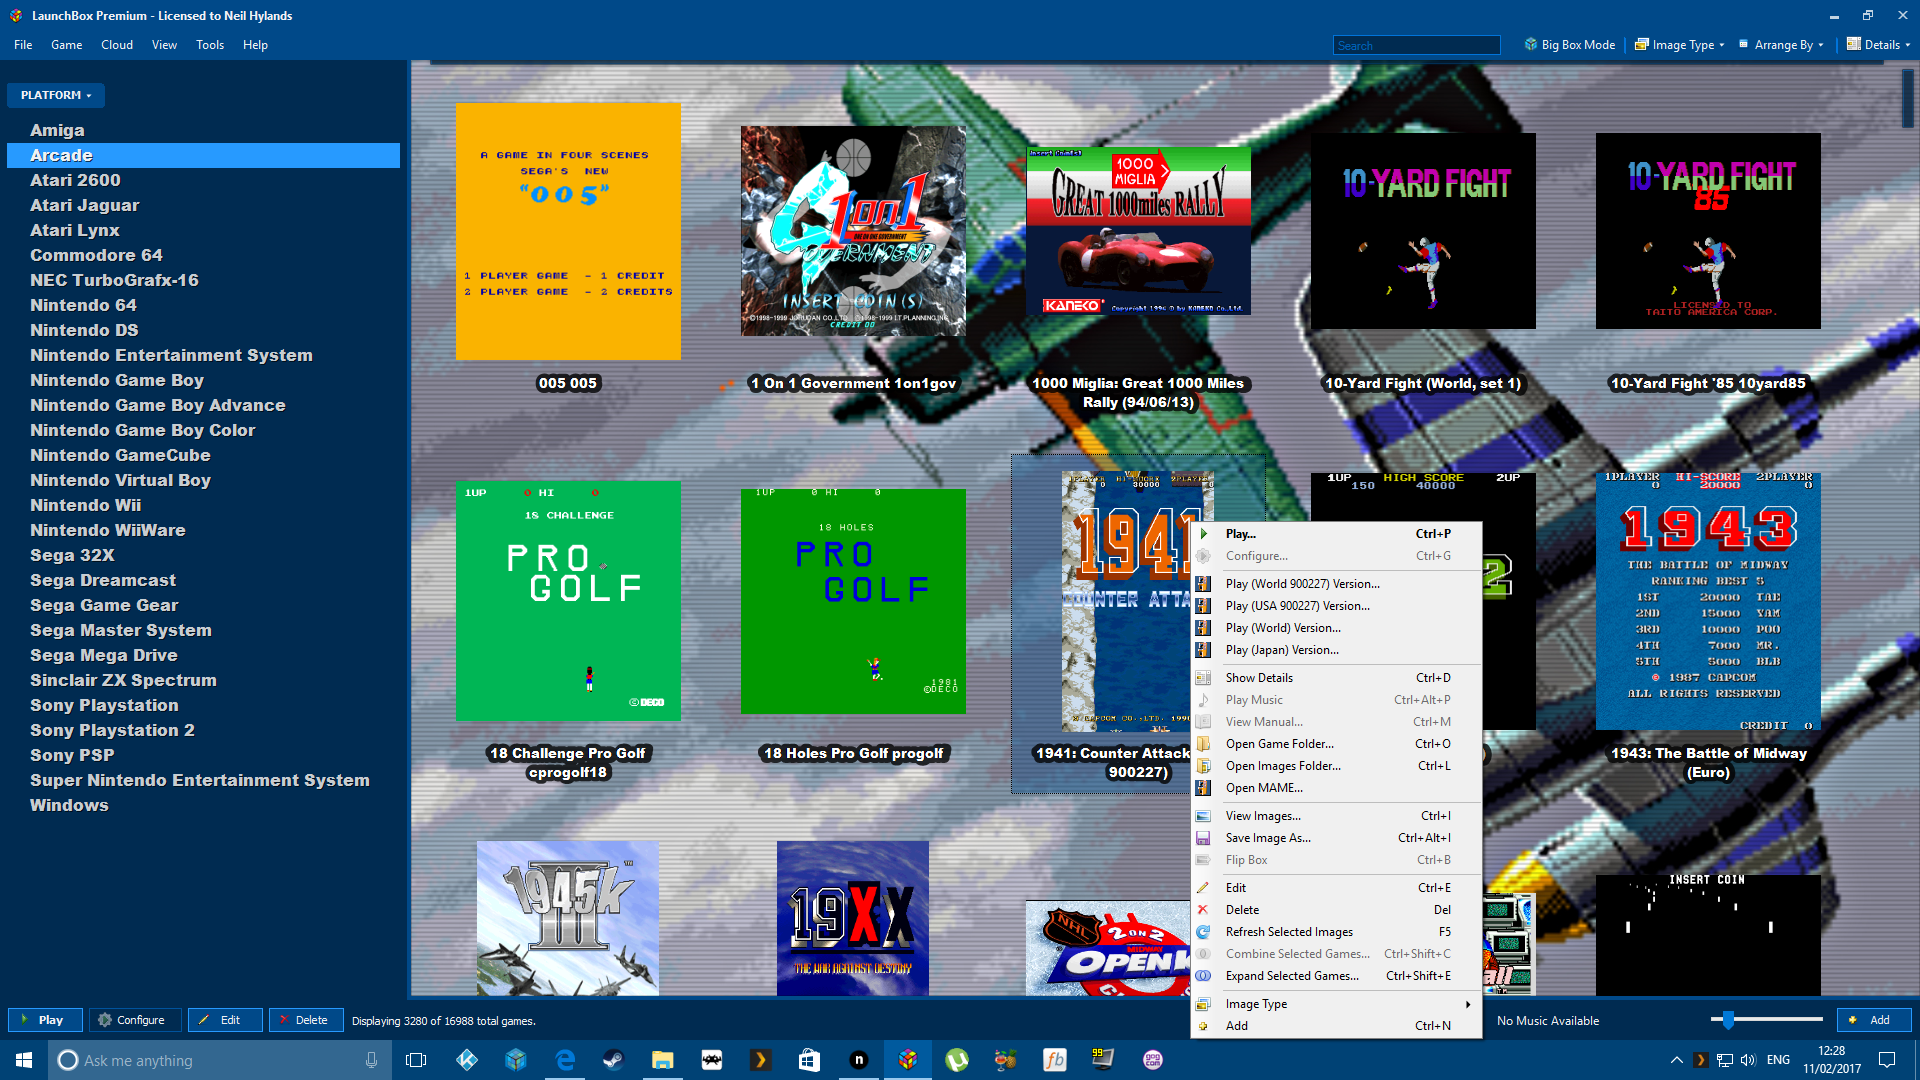Click the Open Game Folder icon

point(1204,744)
